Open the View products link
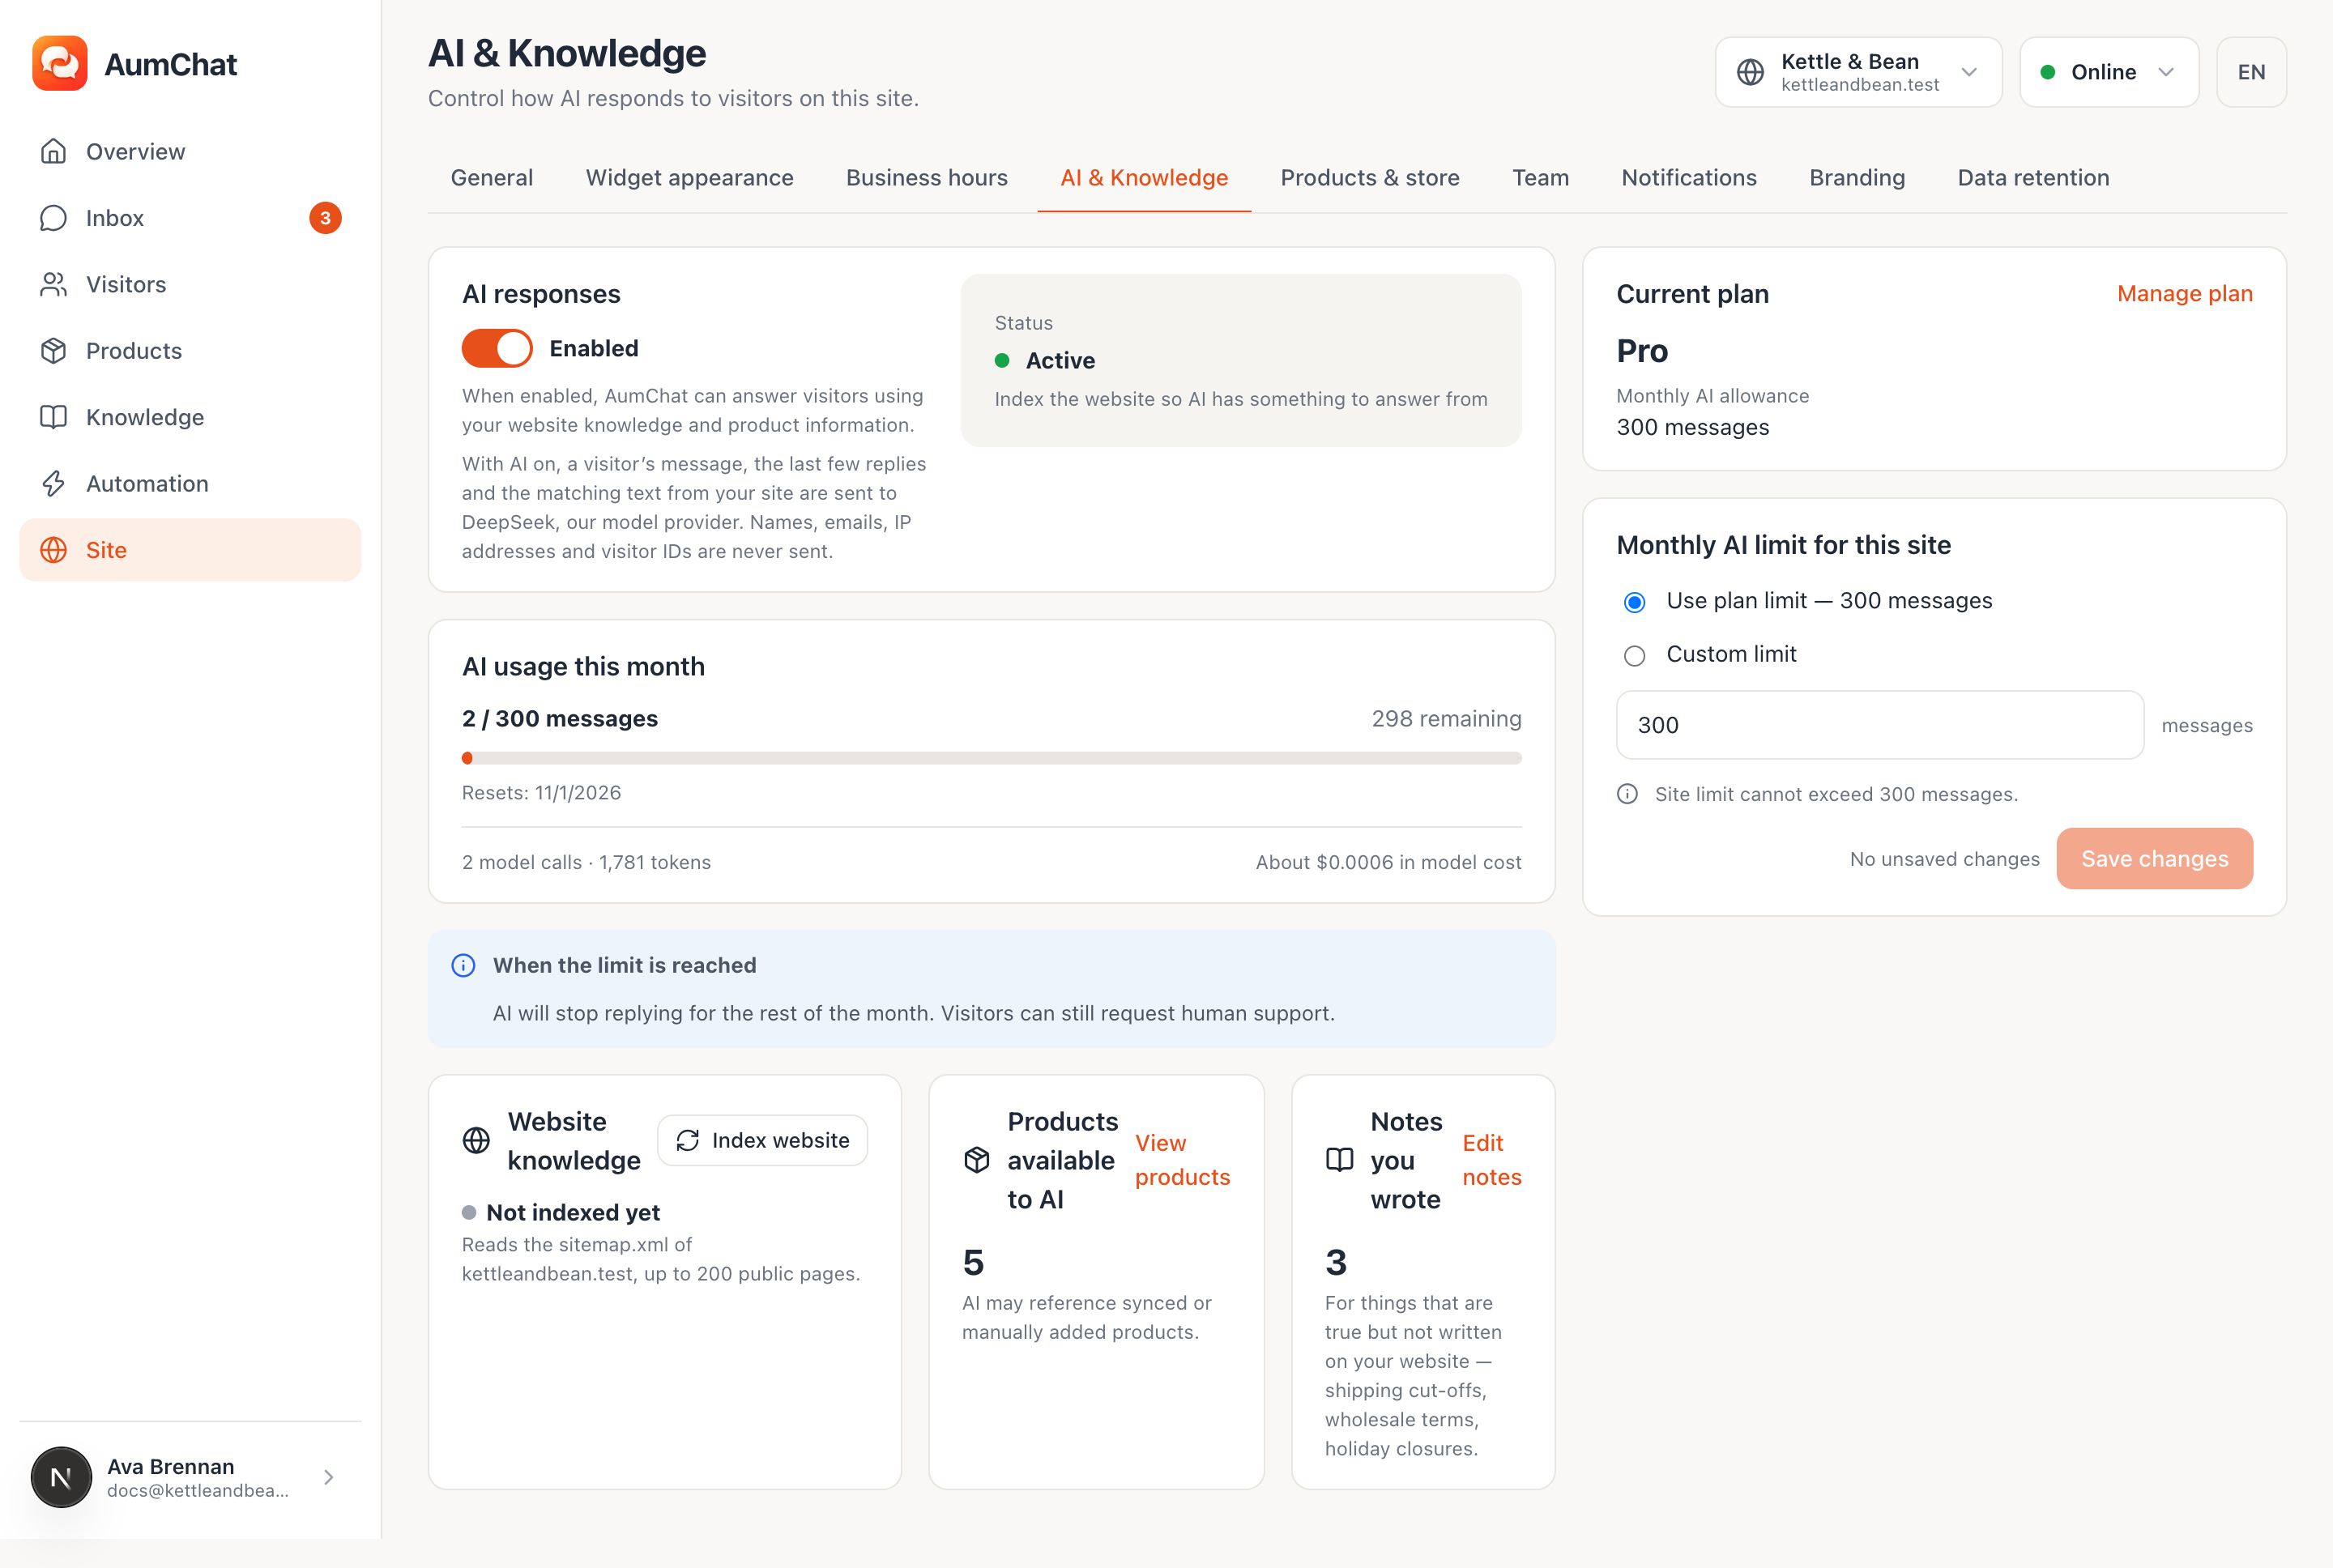 point(1182,1160)
